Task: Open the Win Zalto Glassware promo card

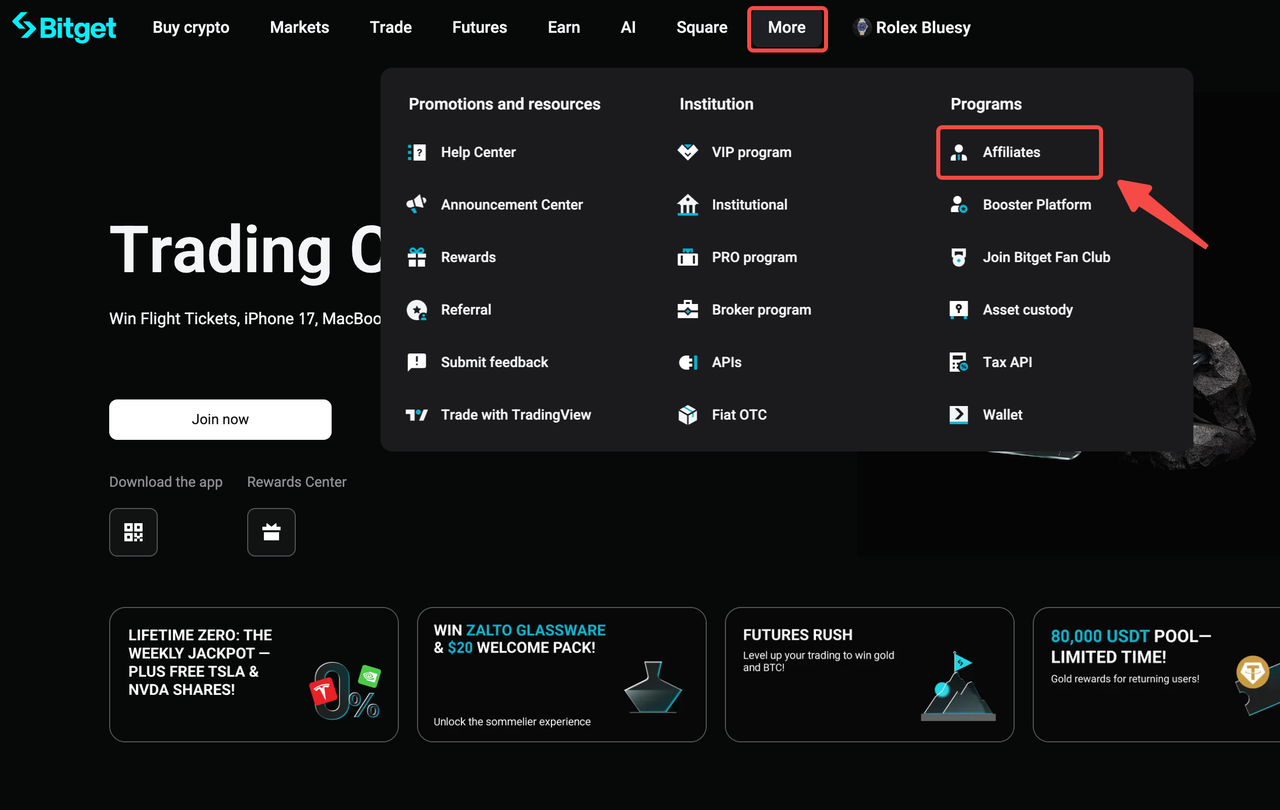Action: [562, 675]
